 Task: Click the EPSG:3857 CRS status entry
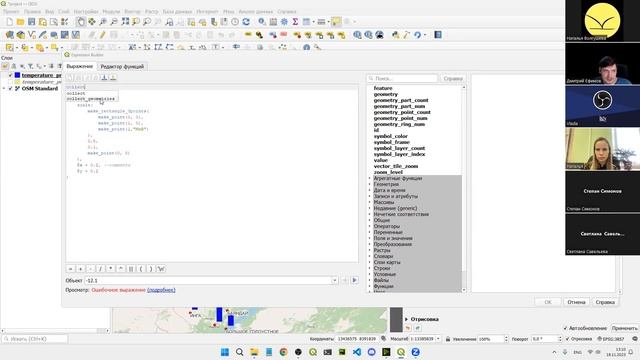click(611, 339)
